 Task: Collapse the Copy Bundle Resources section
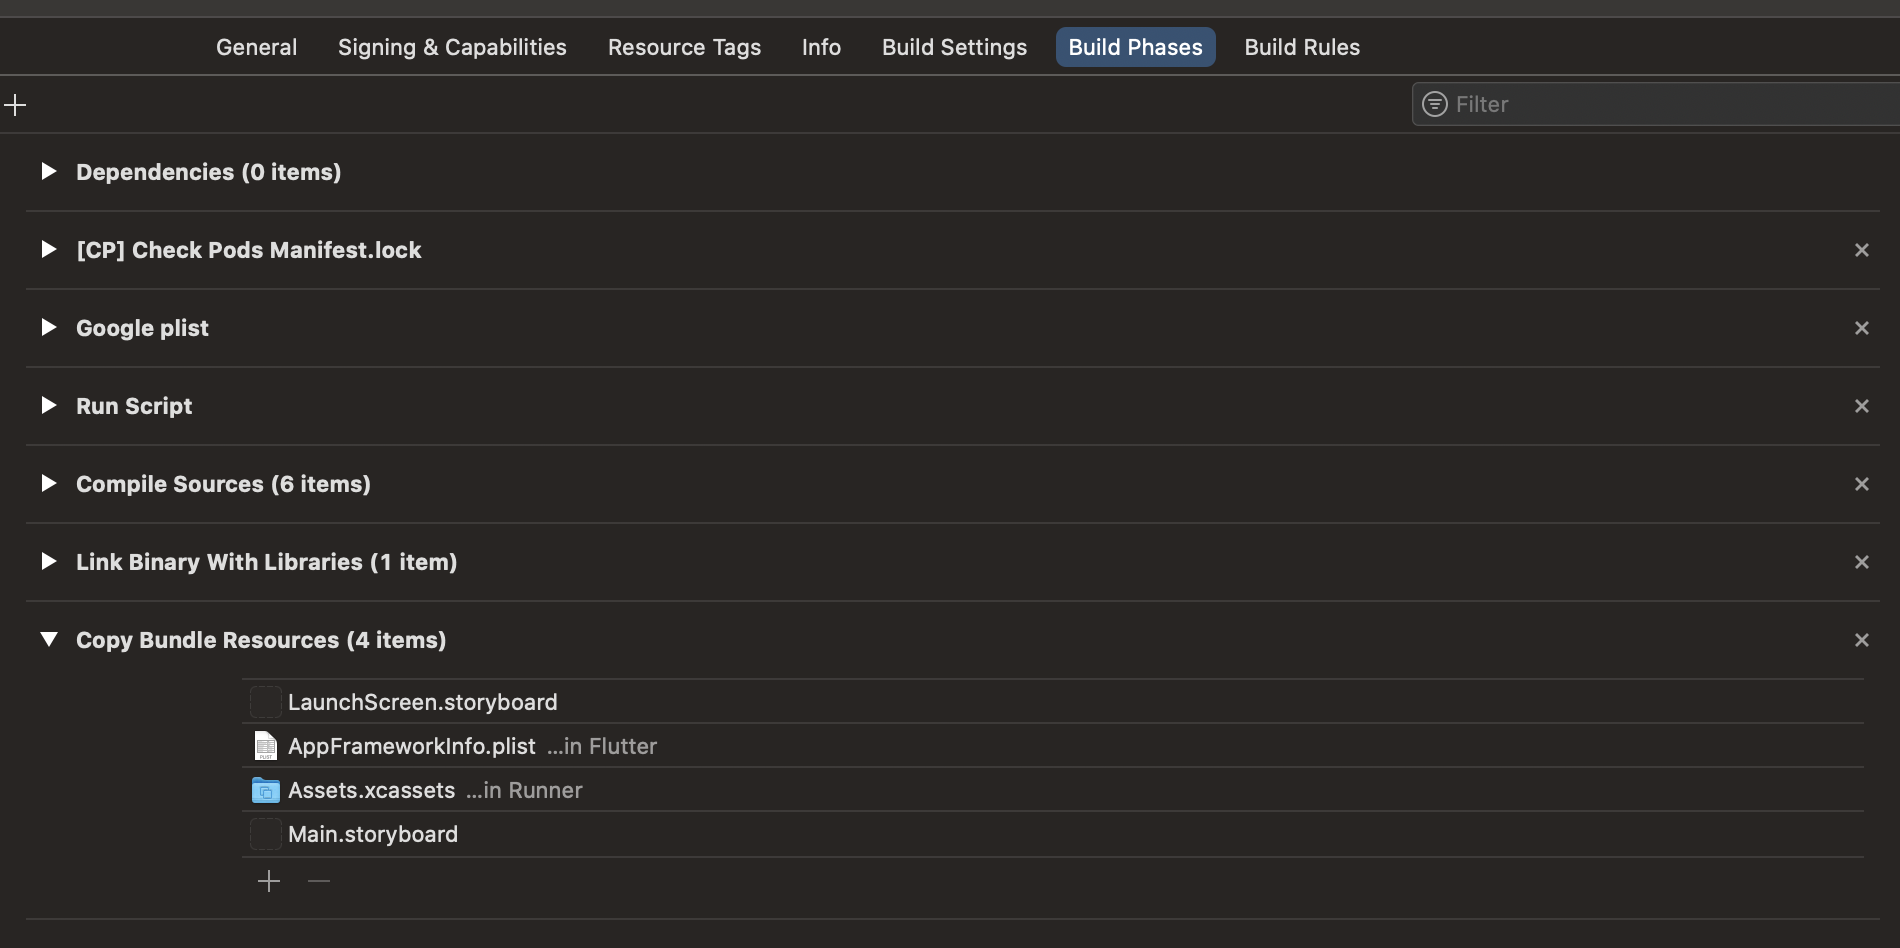coord(48,640)
